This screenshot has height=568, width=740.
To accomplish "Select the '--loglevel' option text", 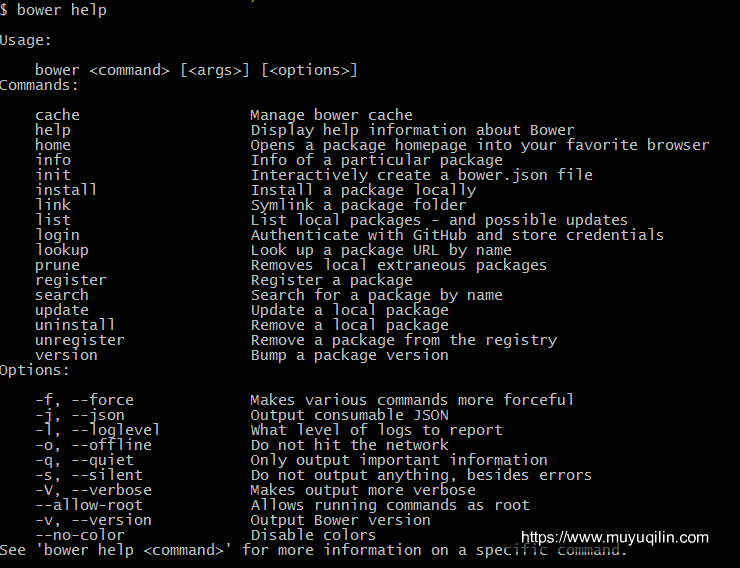I will (116, 430).
